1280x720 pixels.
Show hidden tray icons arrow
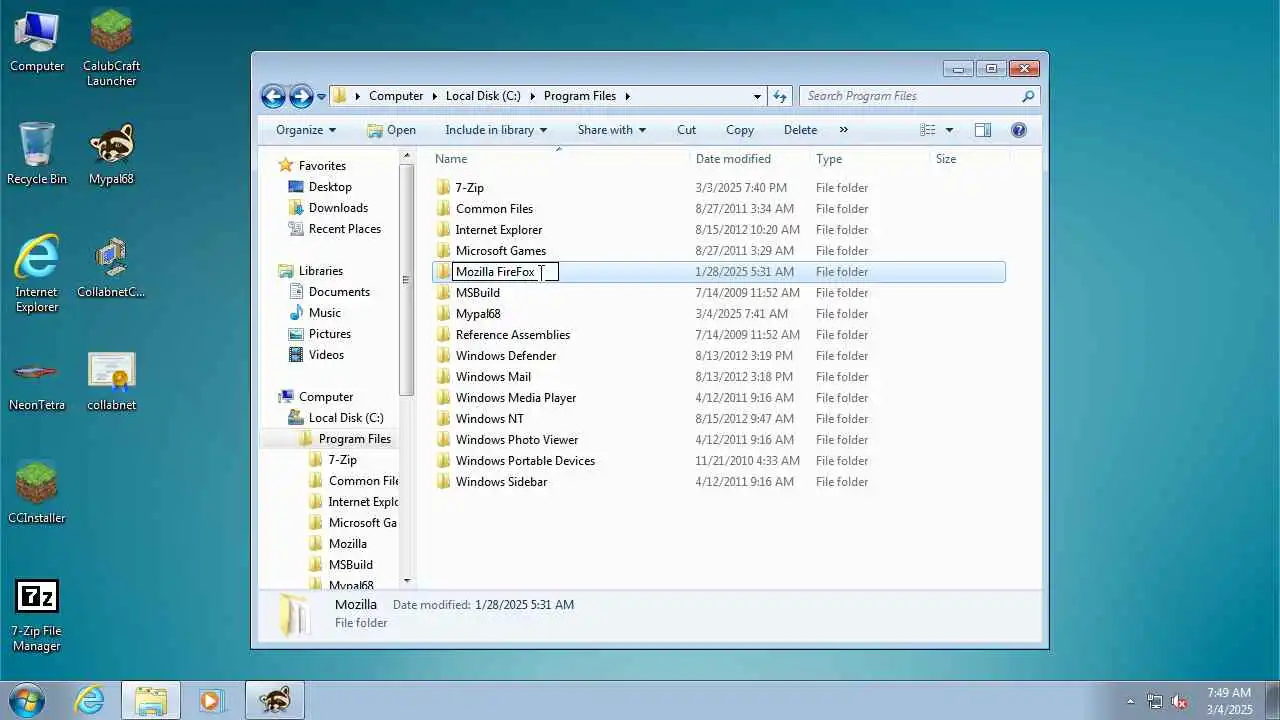click(1131, 701)
